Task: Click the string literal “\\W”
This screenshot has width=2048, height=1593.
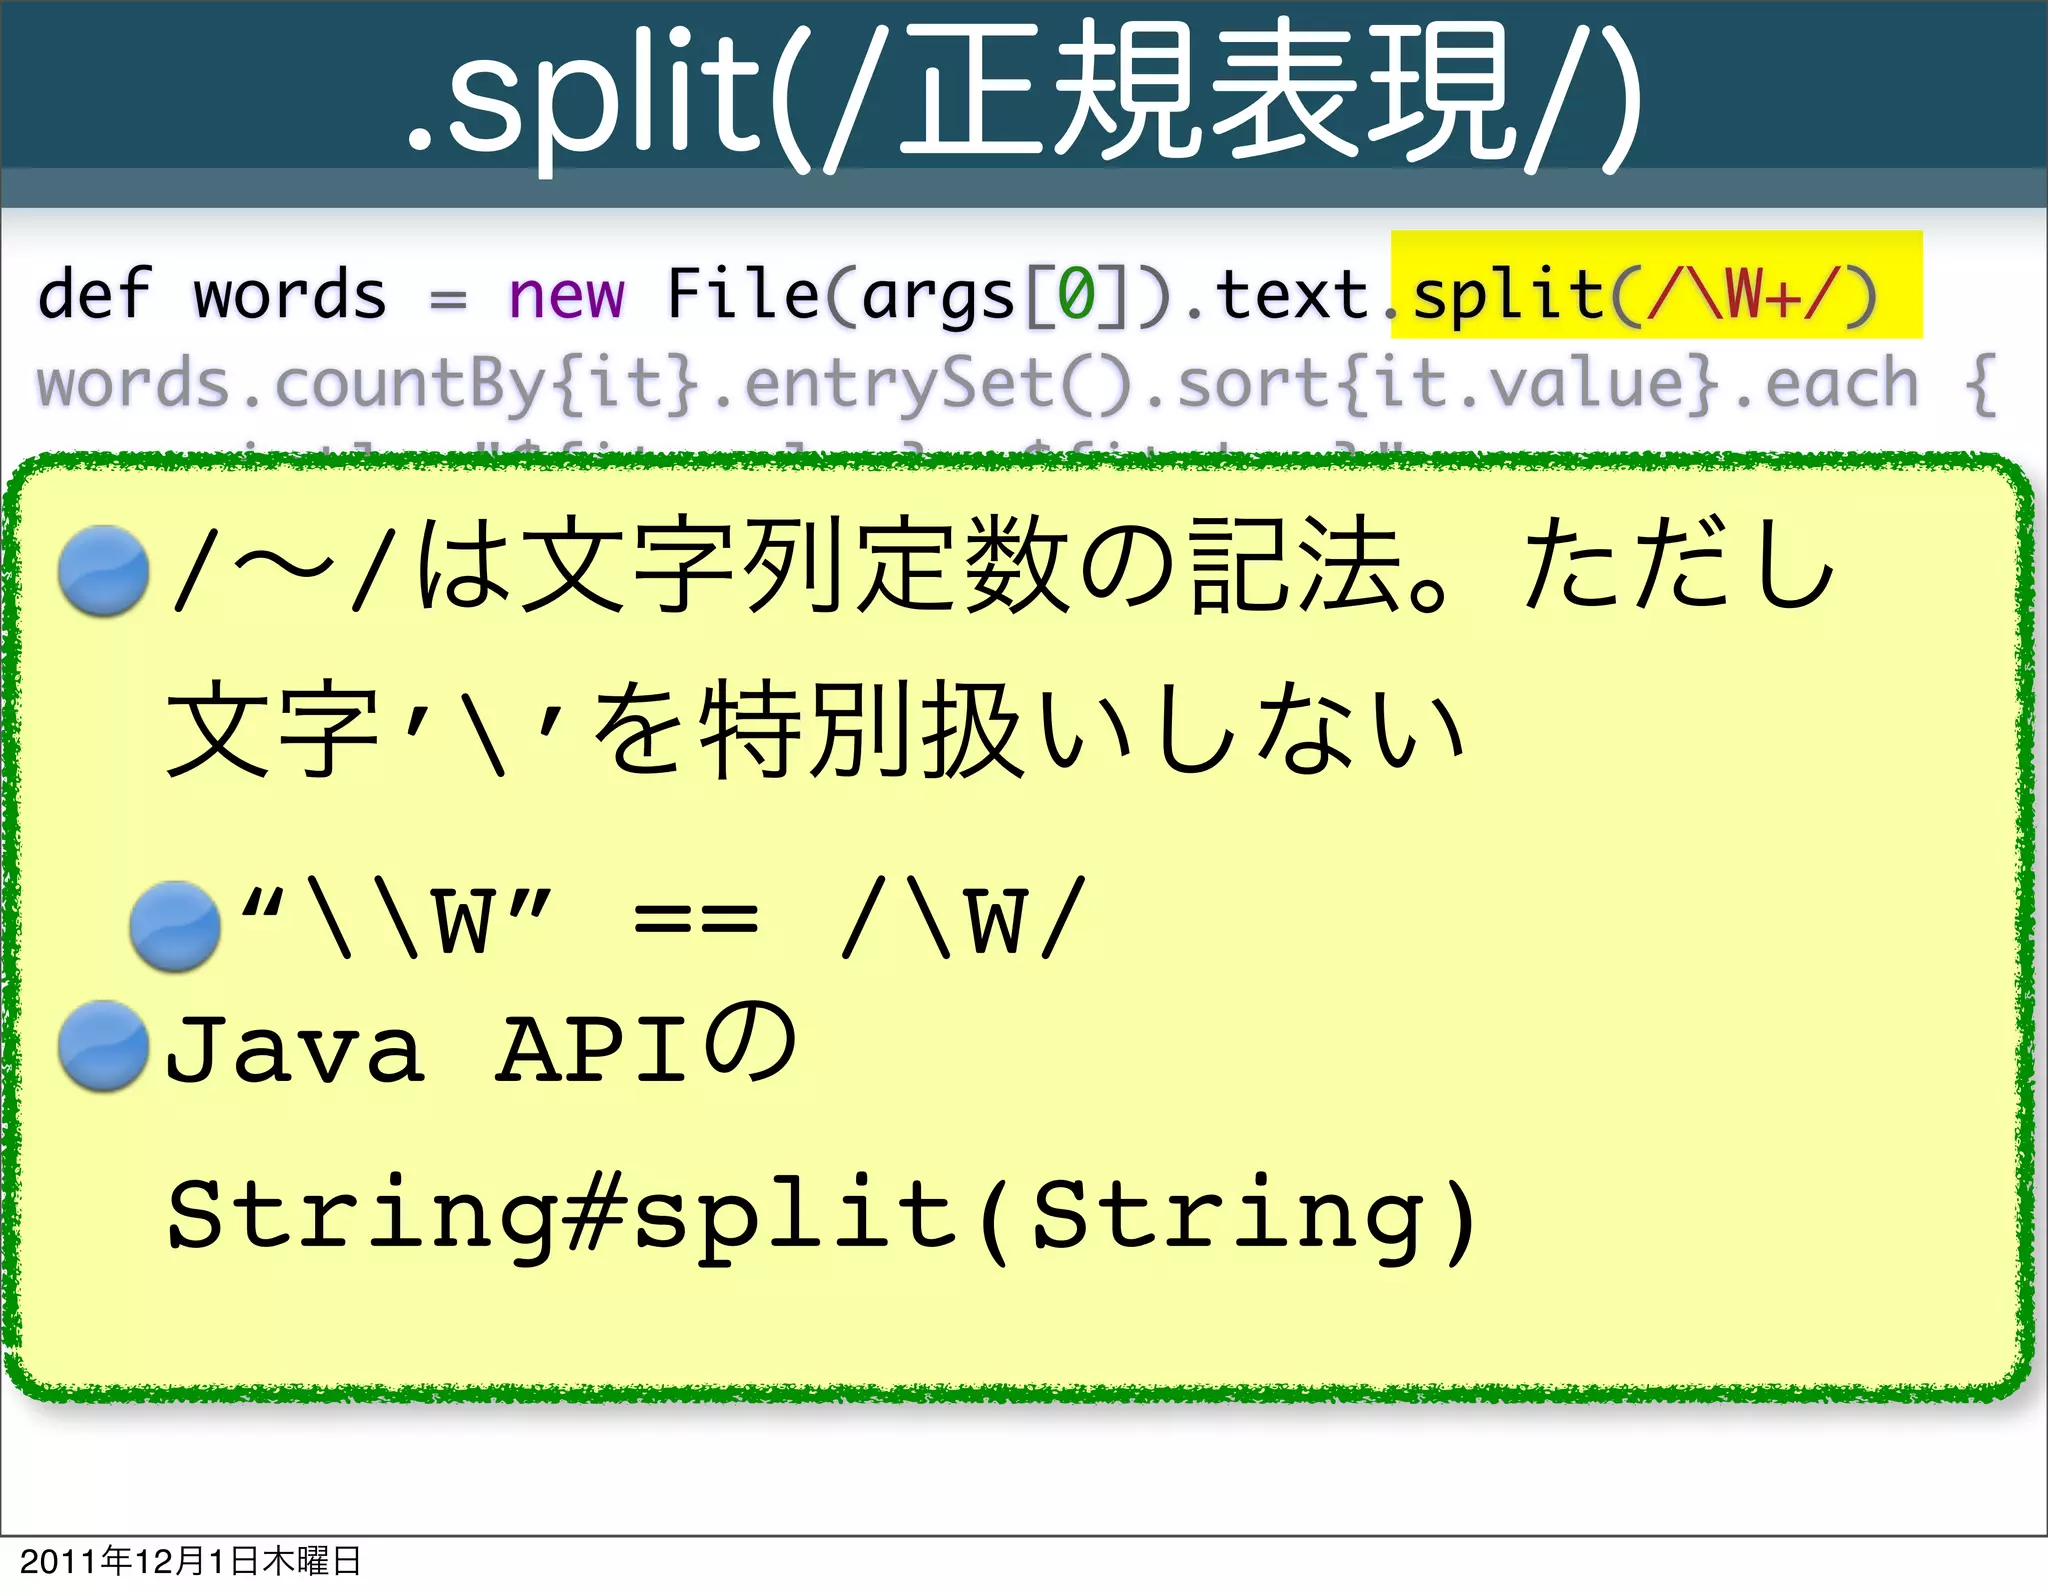Action: [x=395, y=919]
